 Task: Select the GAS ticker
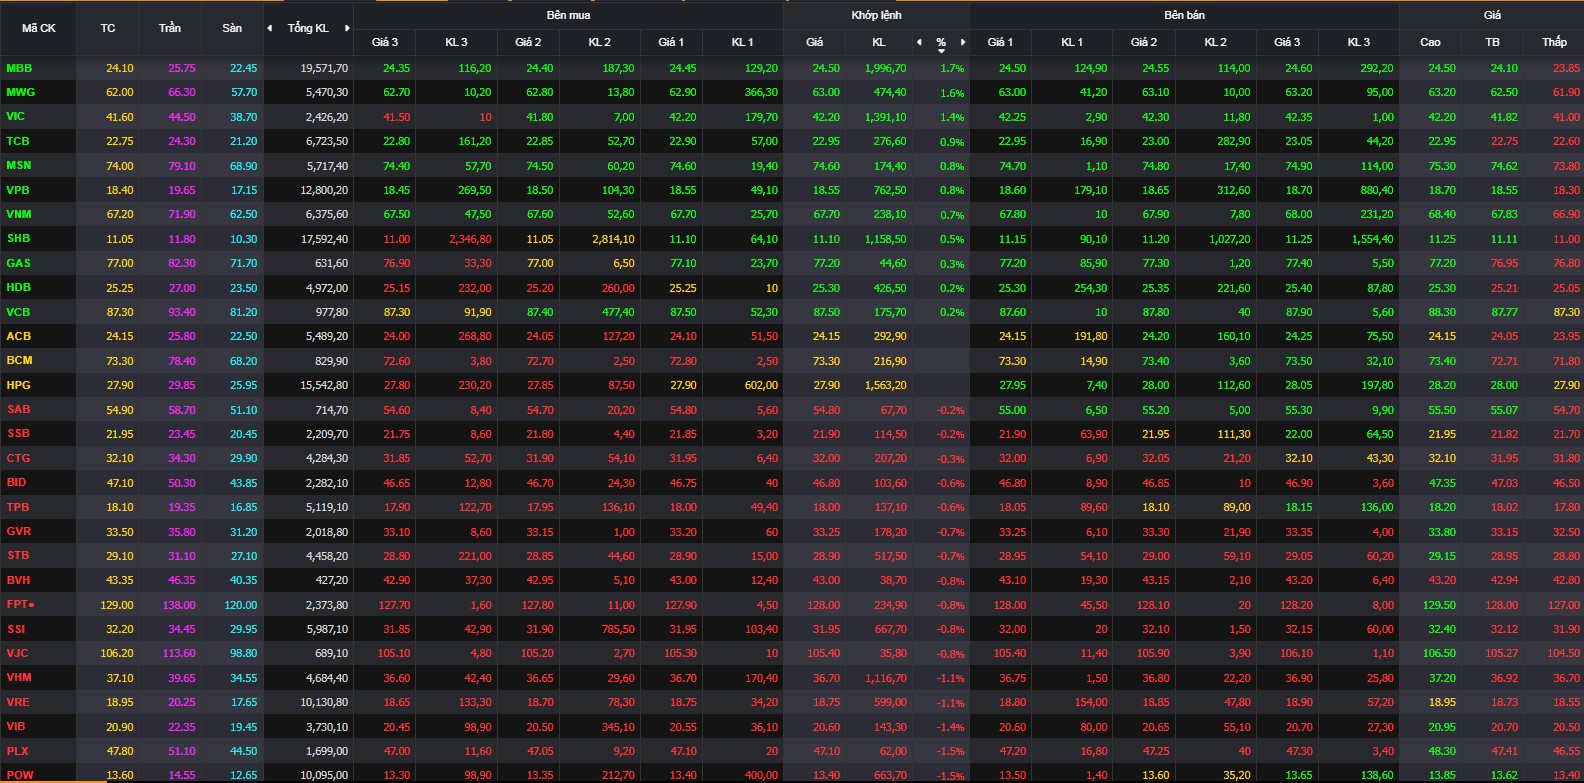(18, 263)
